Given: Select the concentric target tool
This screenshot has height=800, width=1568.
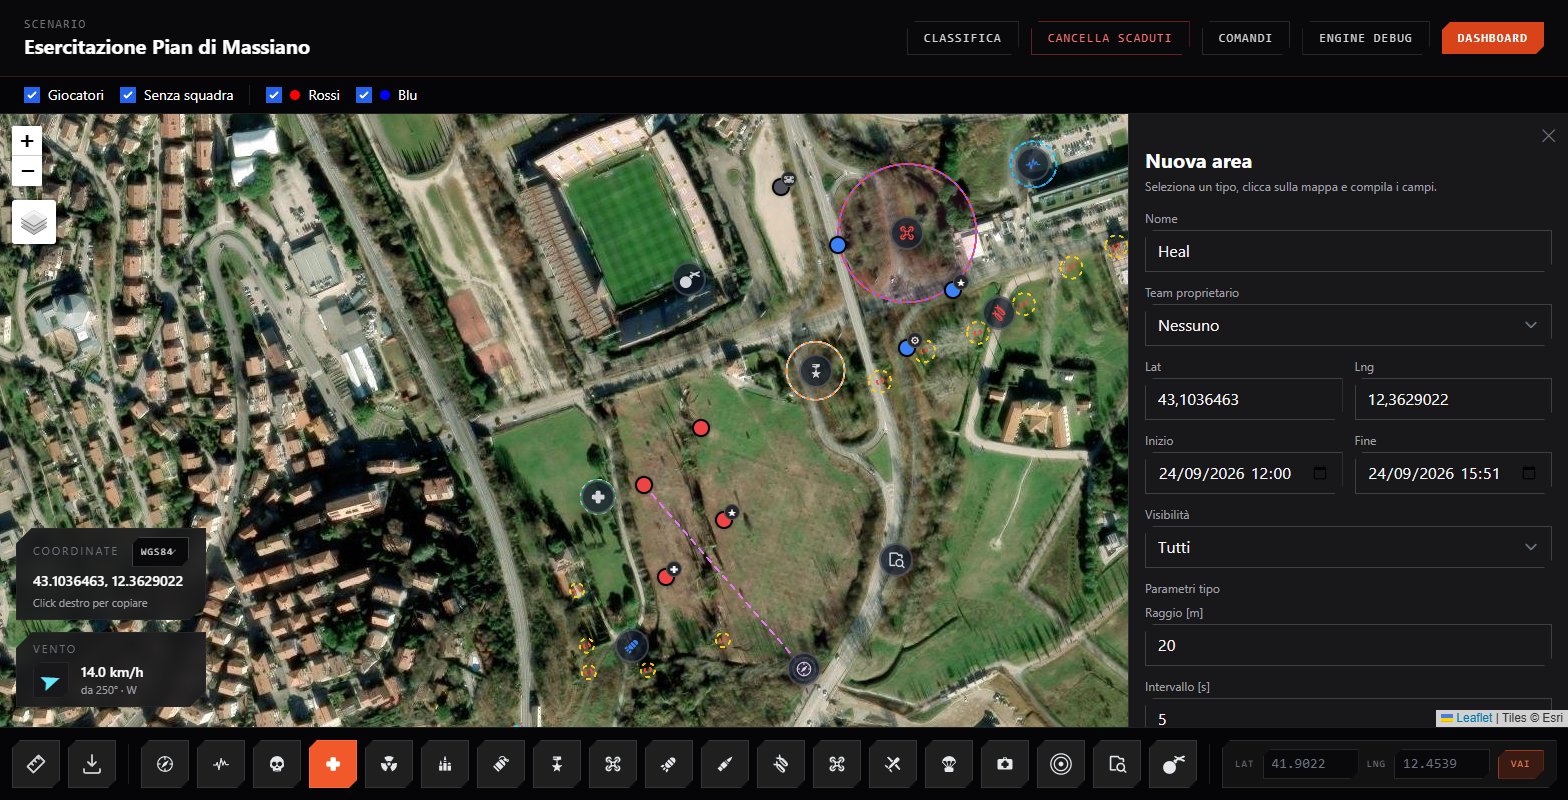Looking at the screenshot, I should [1061, 765].
